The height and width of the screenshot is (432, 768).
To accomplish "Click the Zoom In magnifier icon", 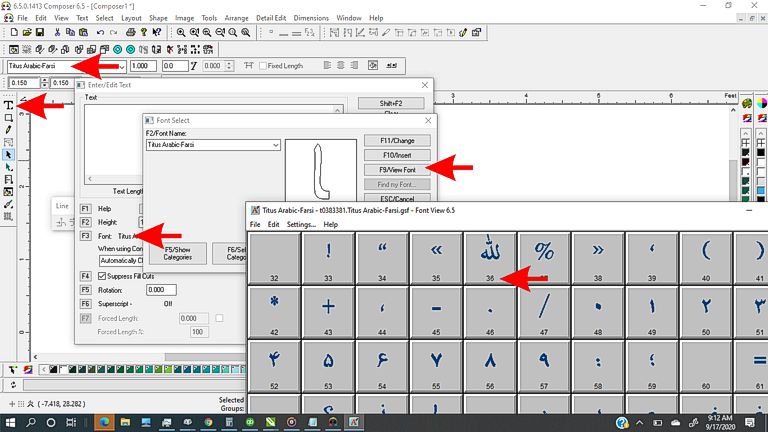I will [x=181, y=32].
